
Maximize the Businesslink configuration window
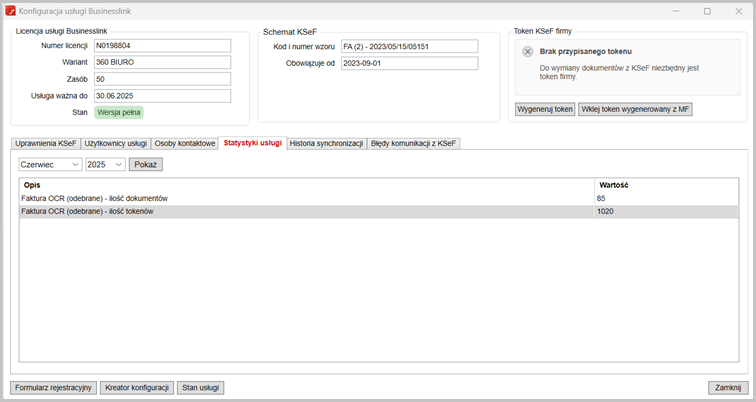[x=707, y=11]
